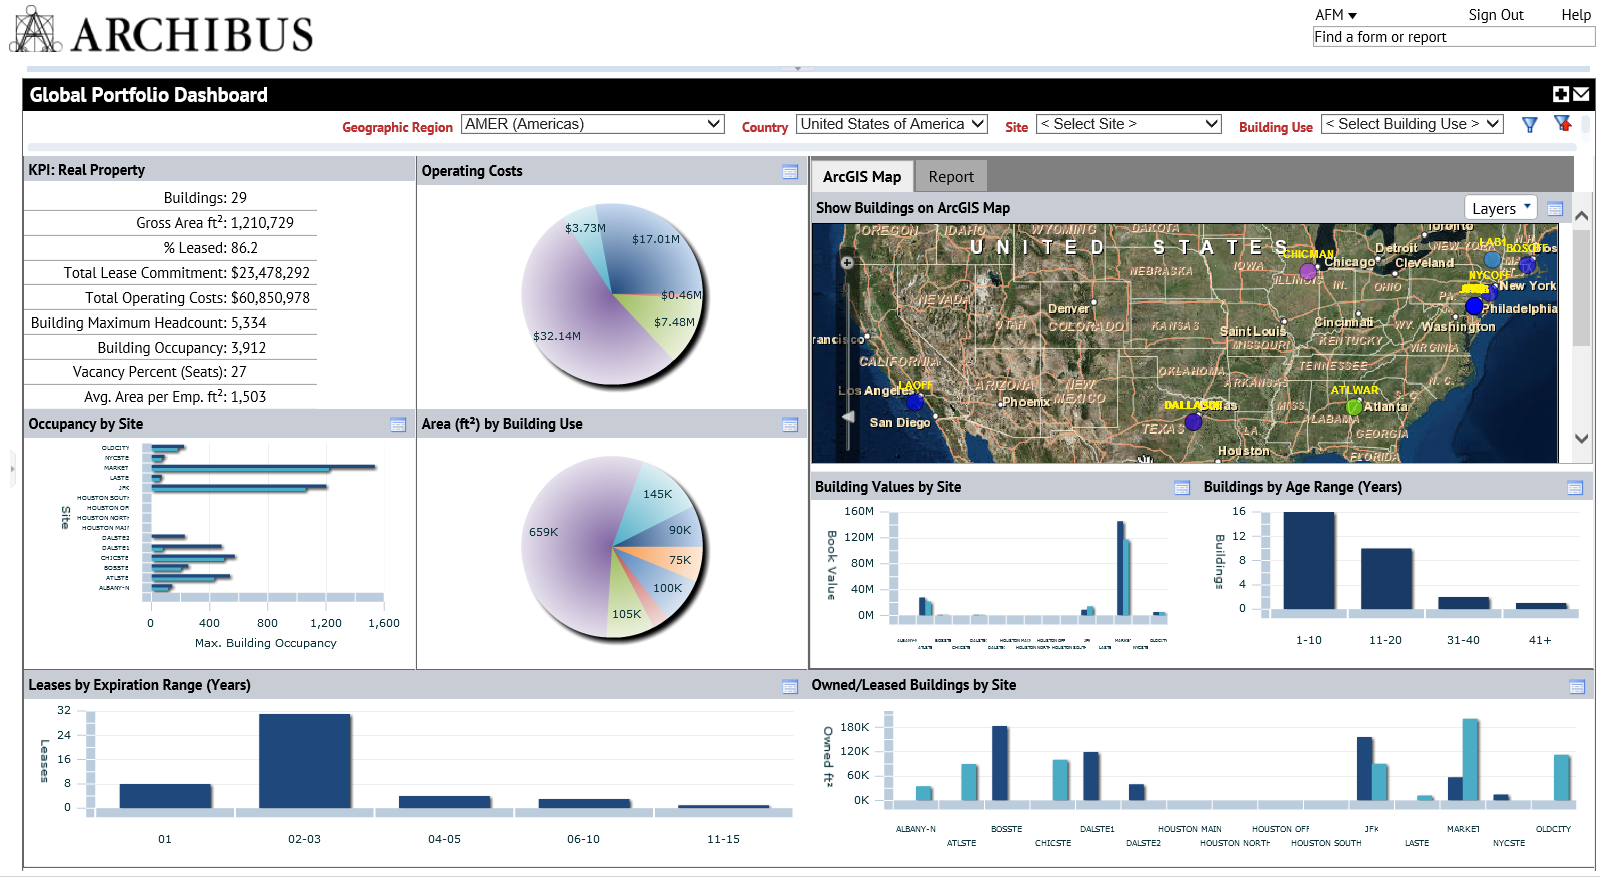Click the Sign Out link
The image size is (1600, 877).
pos(1495,15)
